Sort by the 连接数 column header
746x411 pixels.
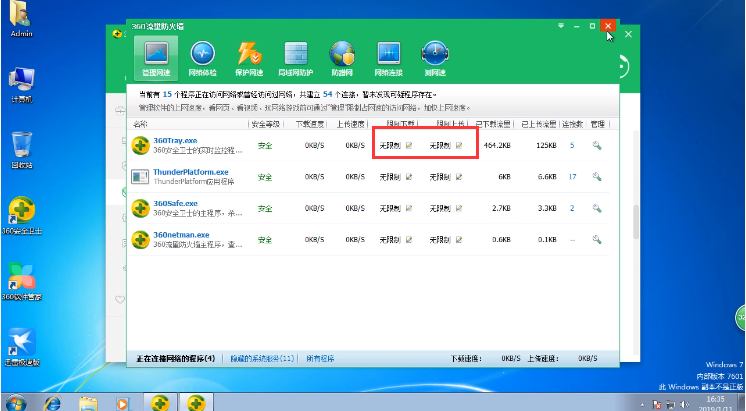(x=572, y=124)
